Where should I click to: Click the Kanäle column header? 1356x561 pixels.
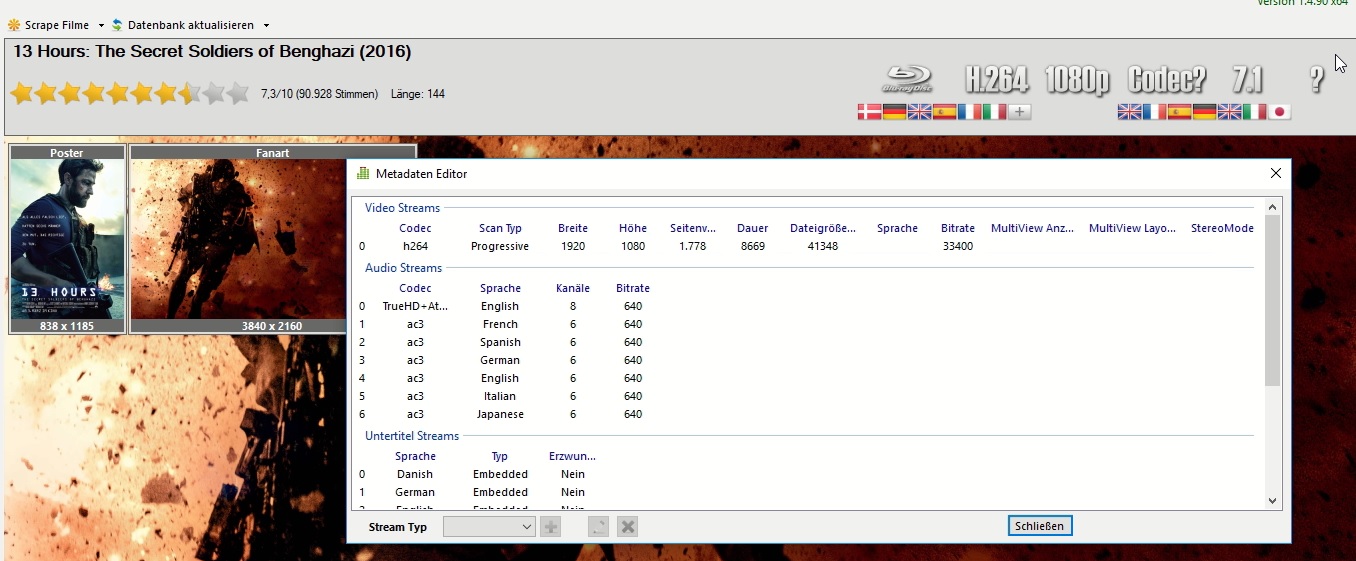[x=573, y=288]
